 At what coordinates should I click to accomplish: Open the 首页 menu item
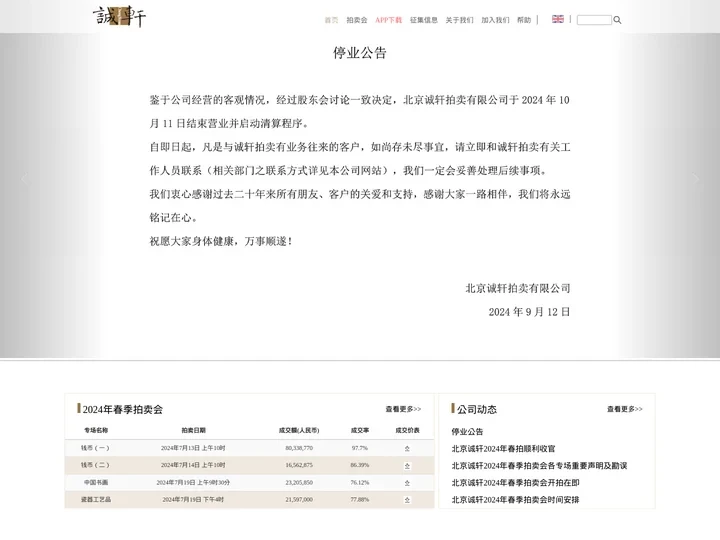(x=331, y=20)
